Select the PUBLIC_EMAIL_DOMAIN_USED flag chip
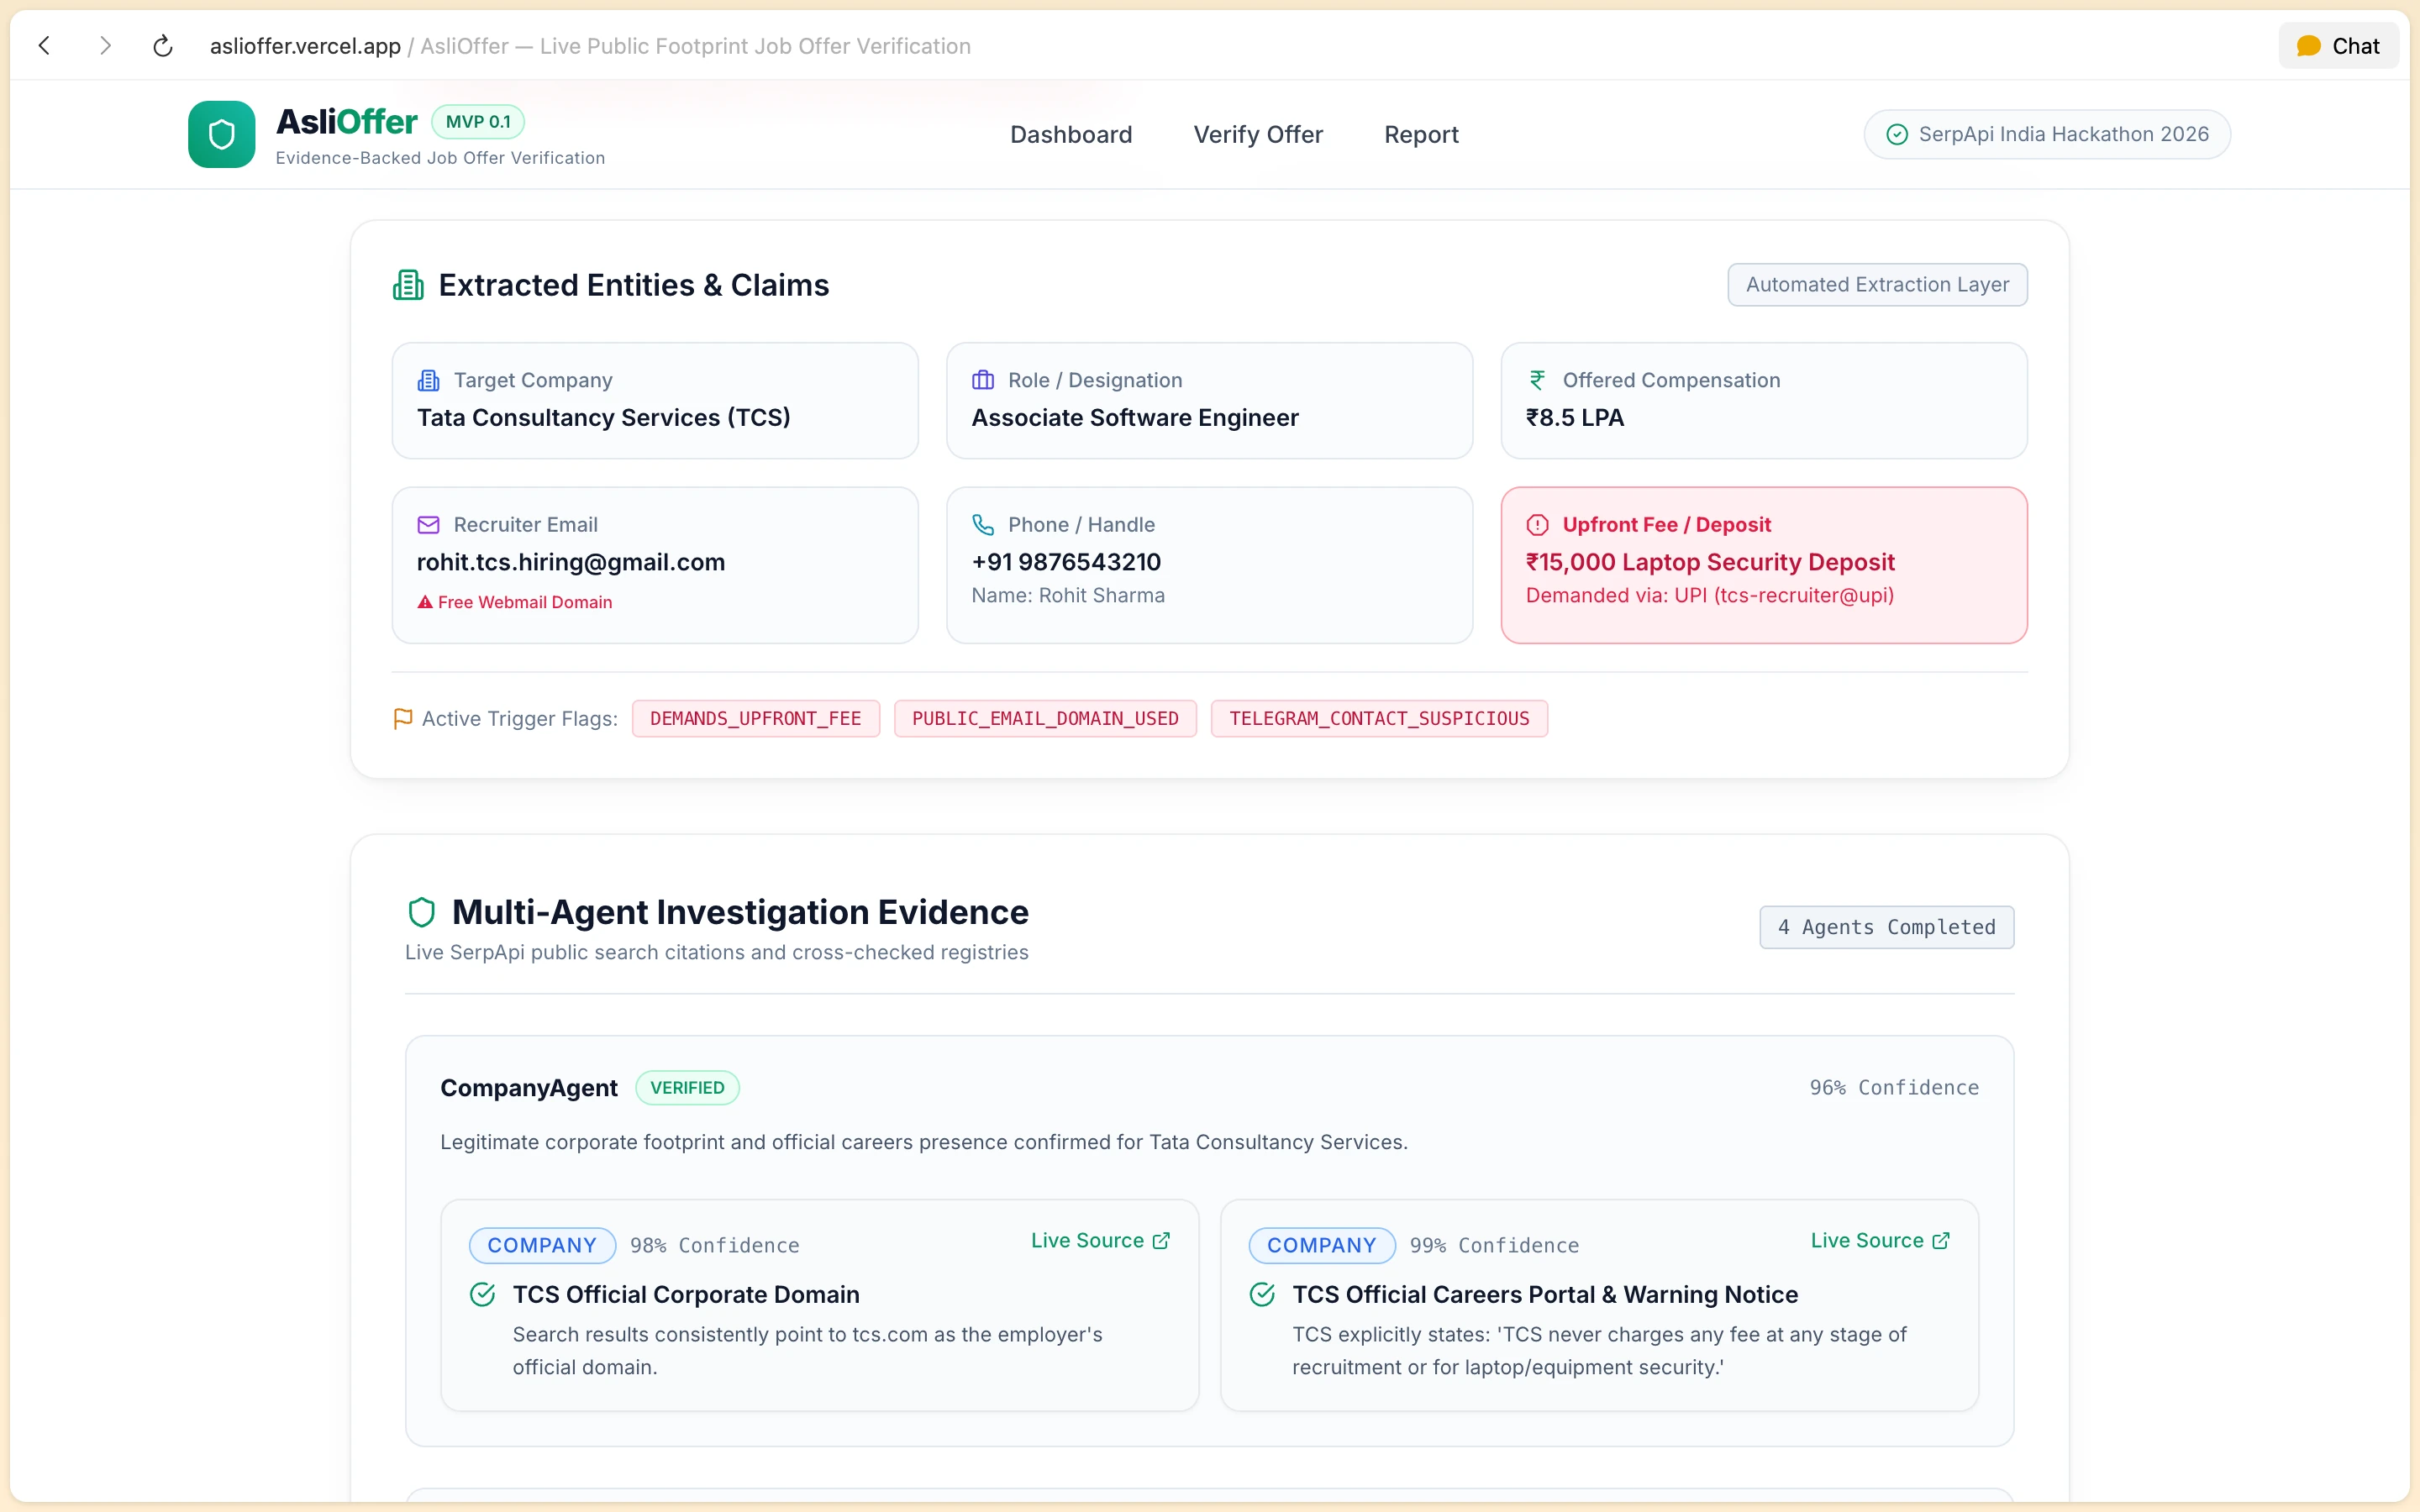This screenshot has width=2420, height=1512. point(1045,719)
